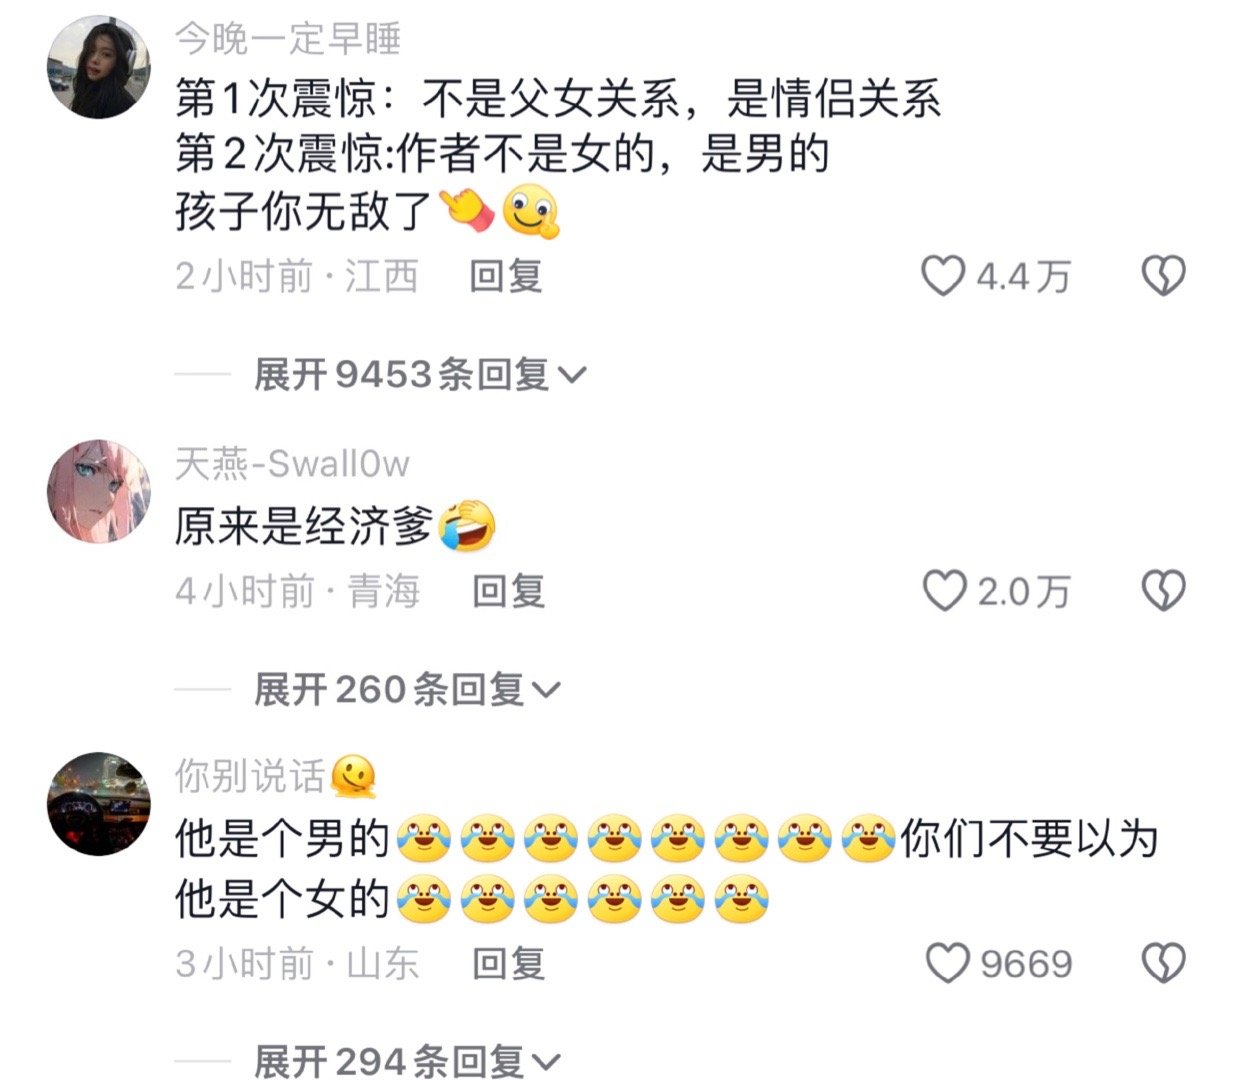This screenshot has height=1080, width=1236.
Task: Dislike the 你别说话 comment
Action: (1164, 964)
